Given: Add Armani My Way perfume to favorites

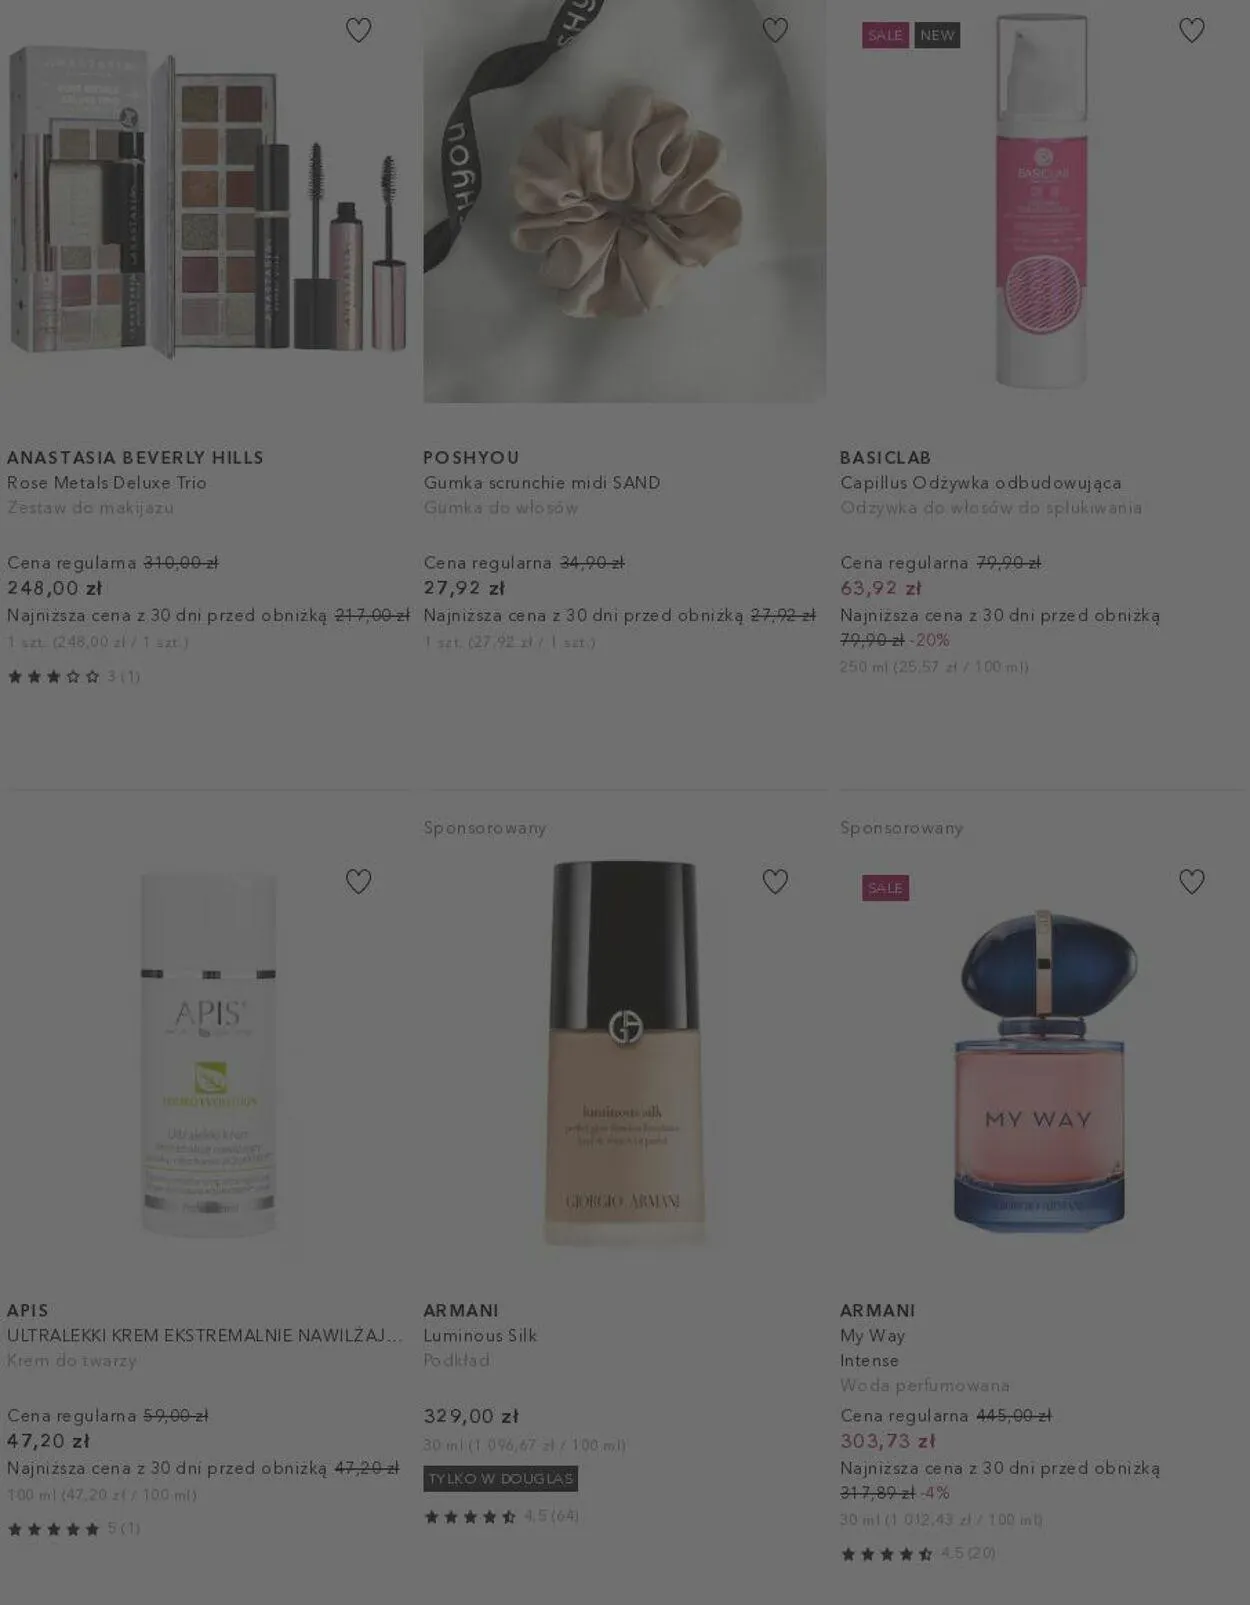Looking at the screenshot, I should pyautogui.click(x=1191, y=881).
